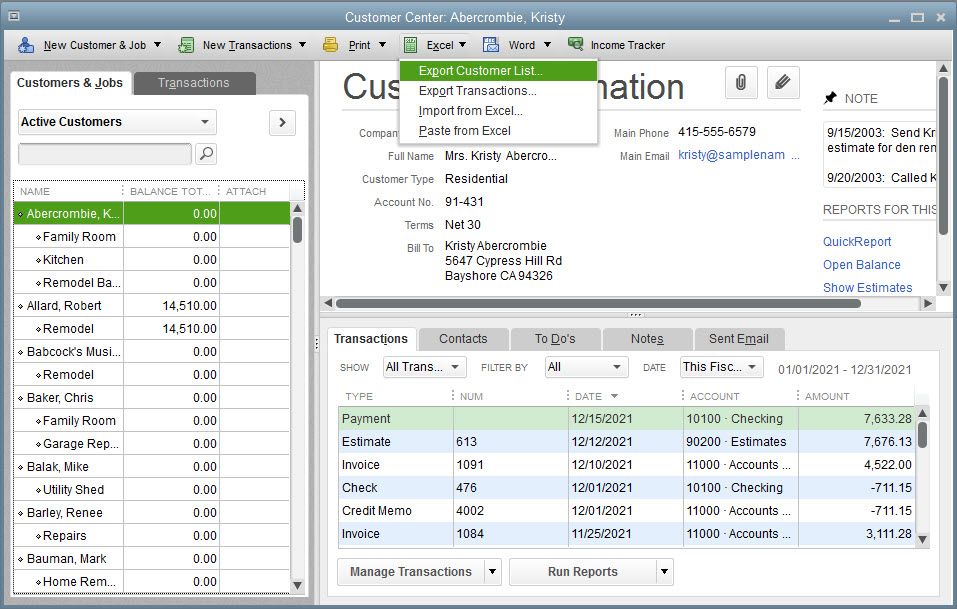Click the New Transactions toolbar icon
Image resolution: width=957 pixels, height=609 pixels.
186,45
